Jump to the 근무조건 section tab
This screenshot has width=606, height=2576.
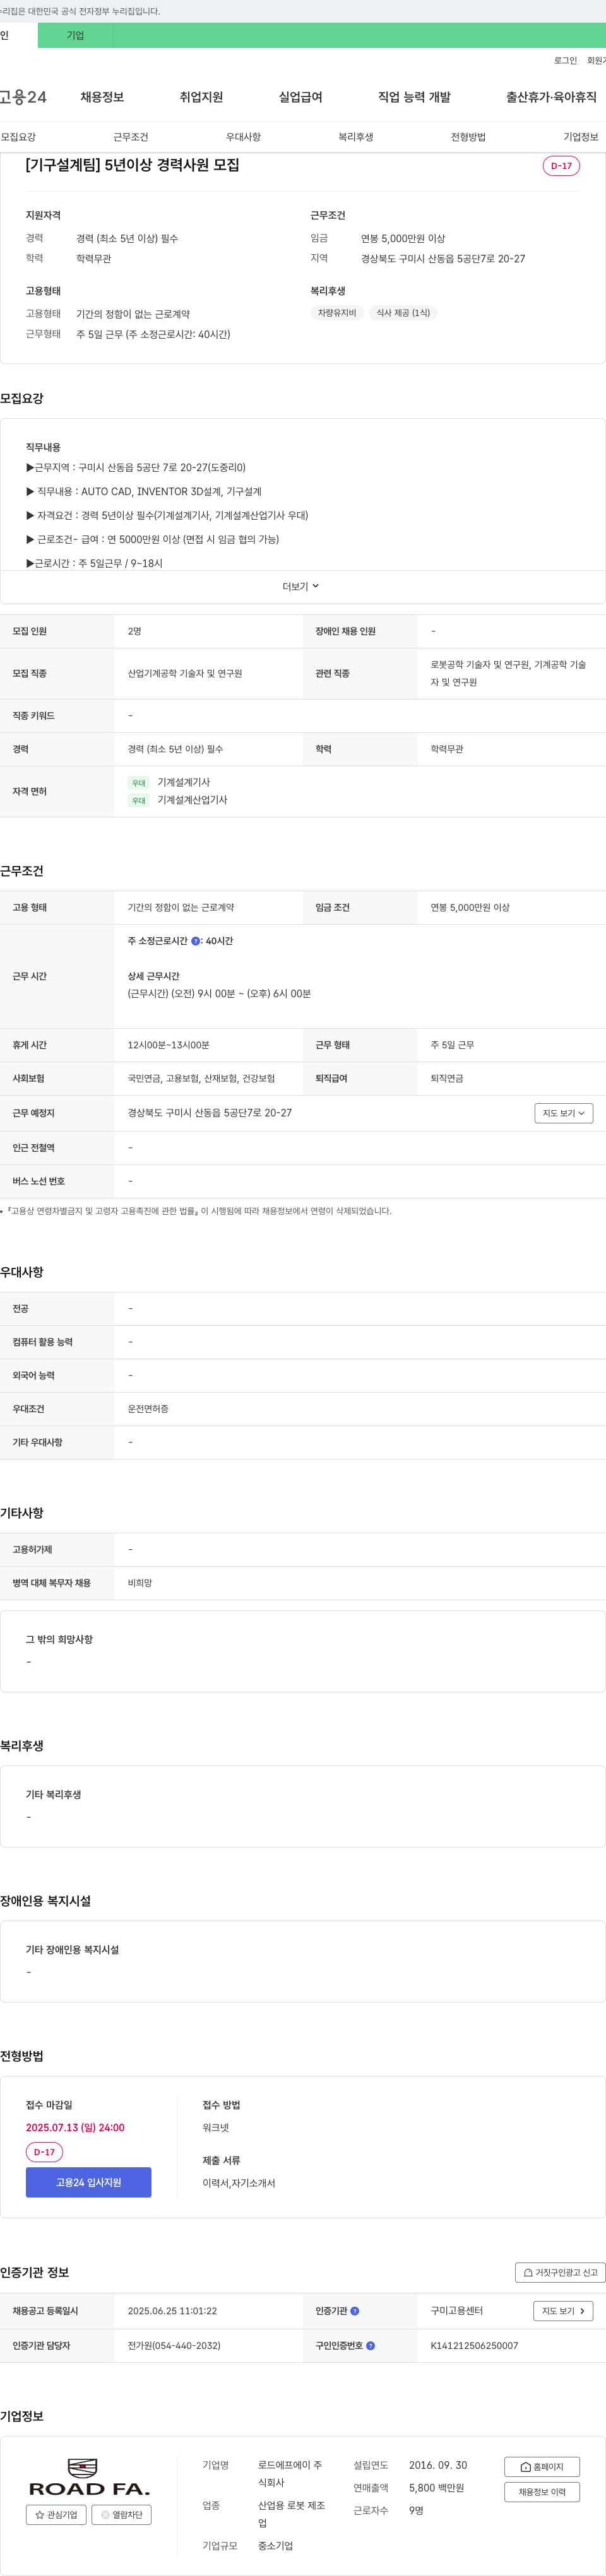(131, 137)
